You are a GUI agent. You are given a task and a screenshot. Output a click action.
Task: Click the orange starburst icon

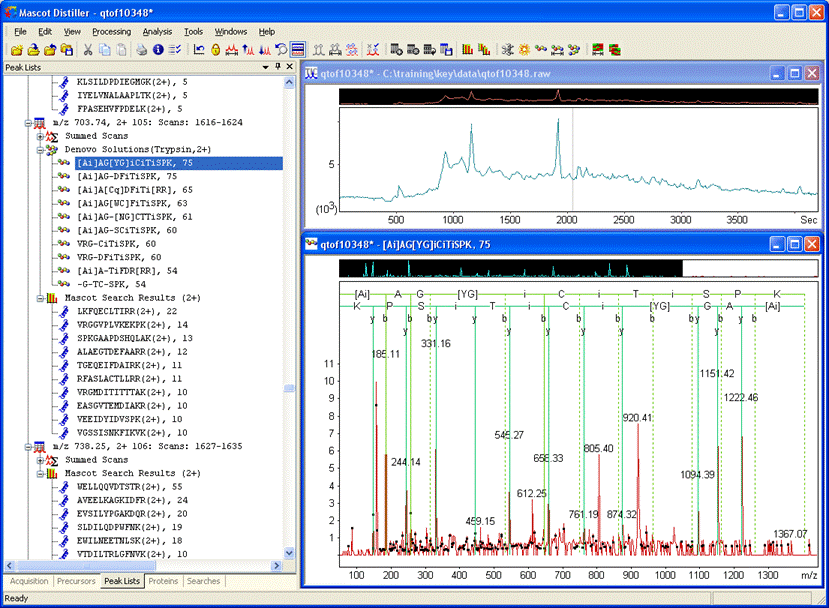pyautogui.click(x=524, y=50)
